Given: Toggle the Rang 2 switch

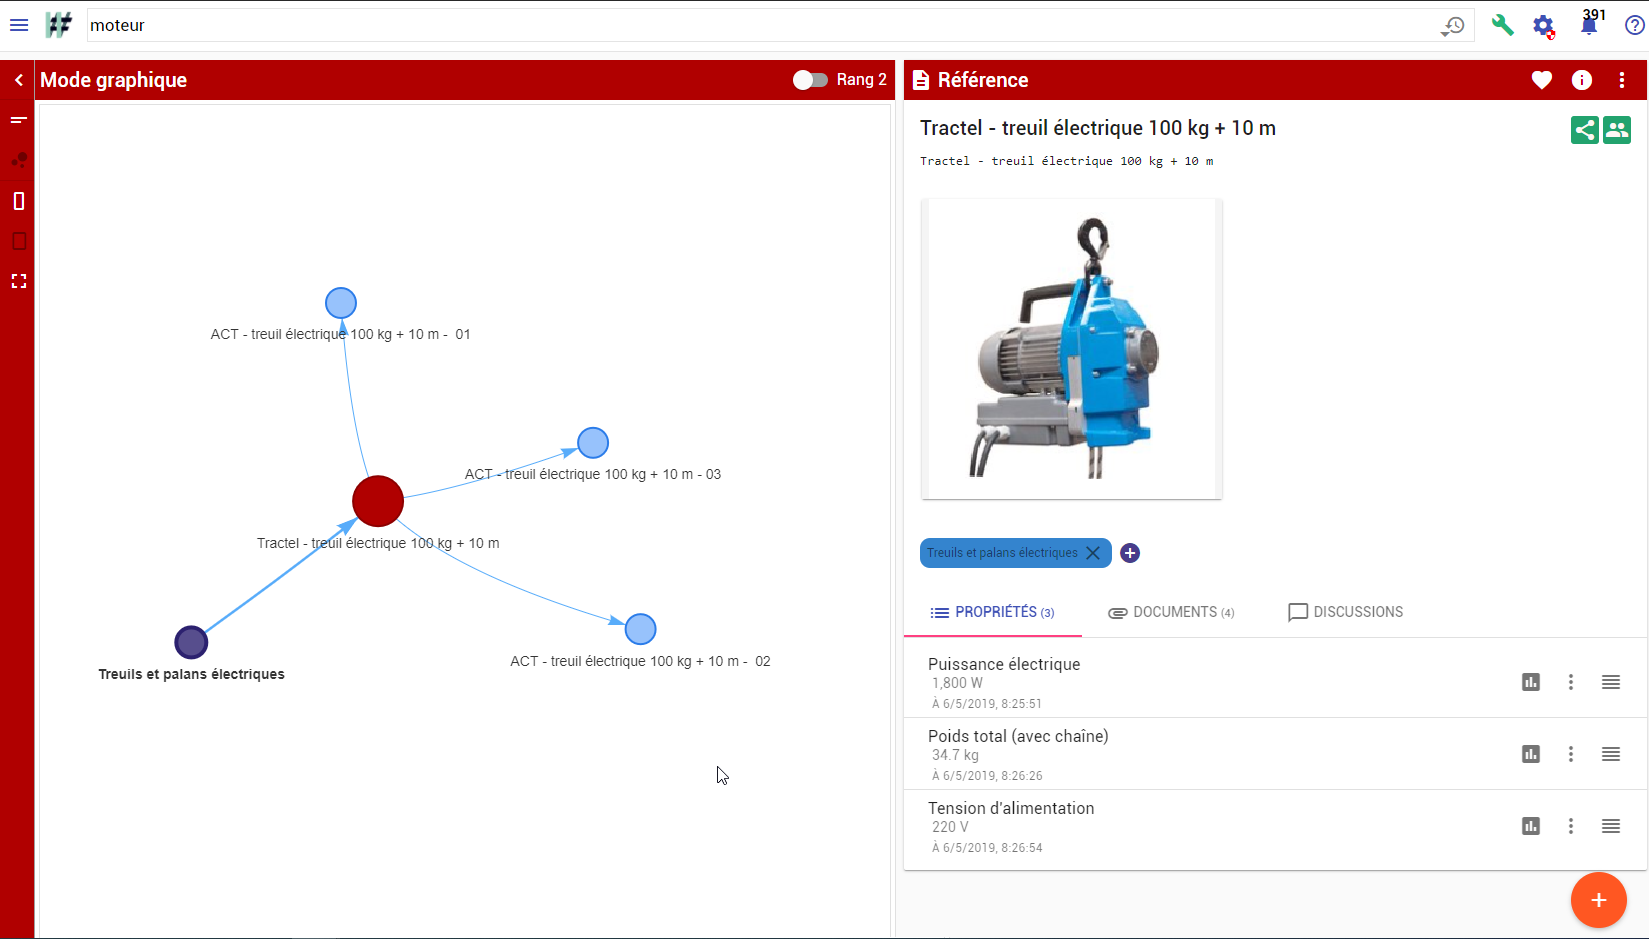Looking at the screenshot, I should (x=811, y=80).
